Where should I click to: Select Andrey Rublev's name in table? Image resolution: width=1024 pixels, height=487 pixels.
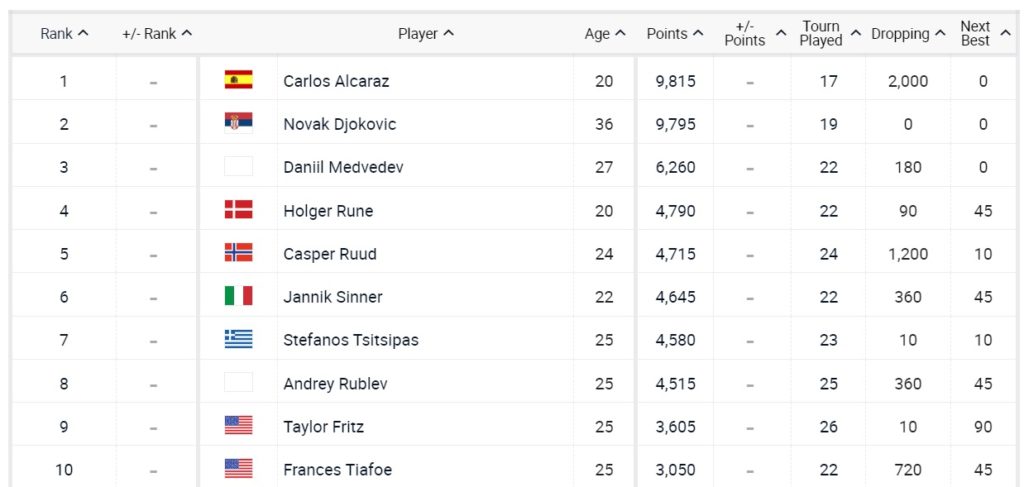tap(335, 383)
